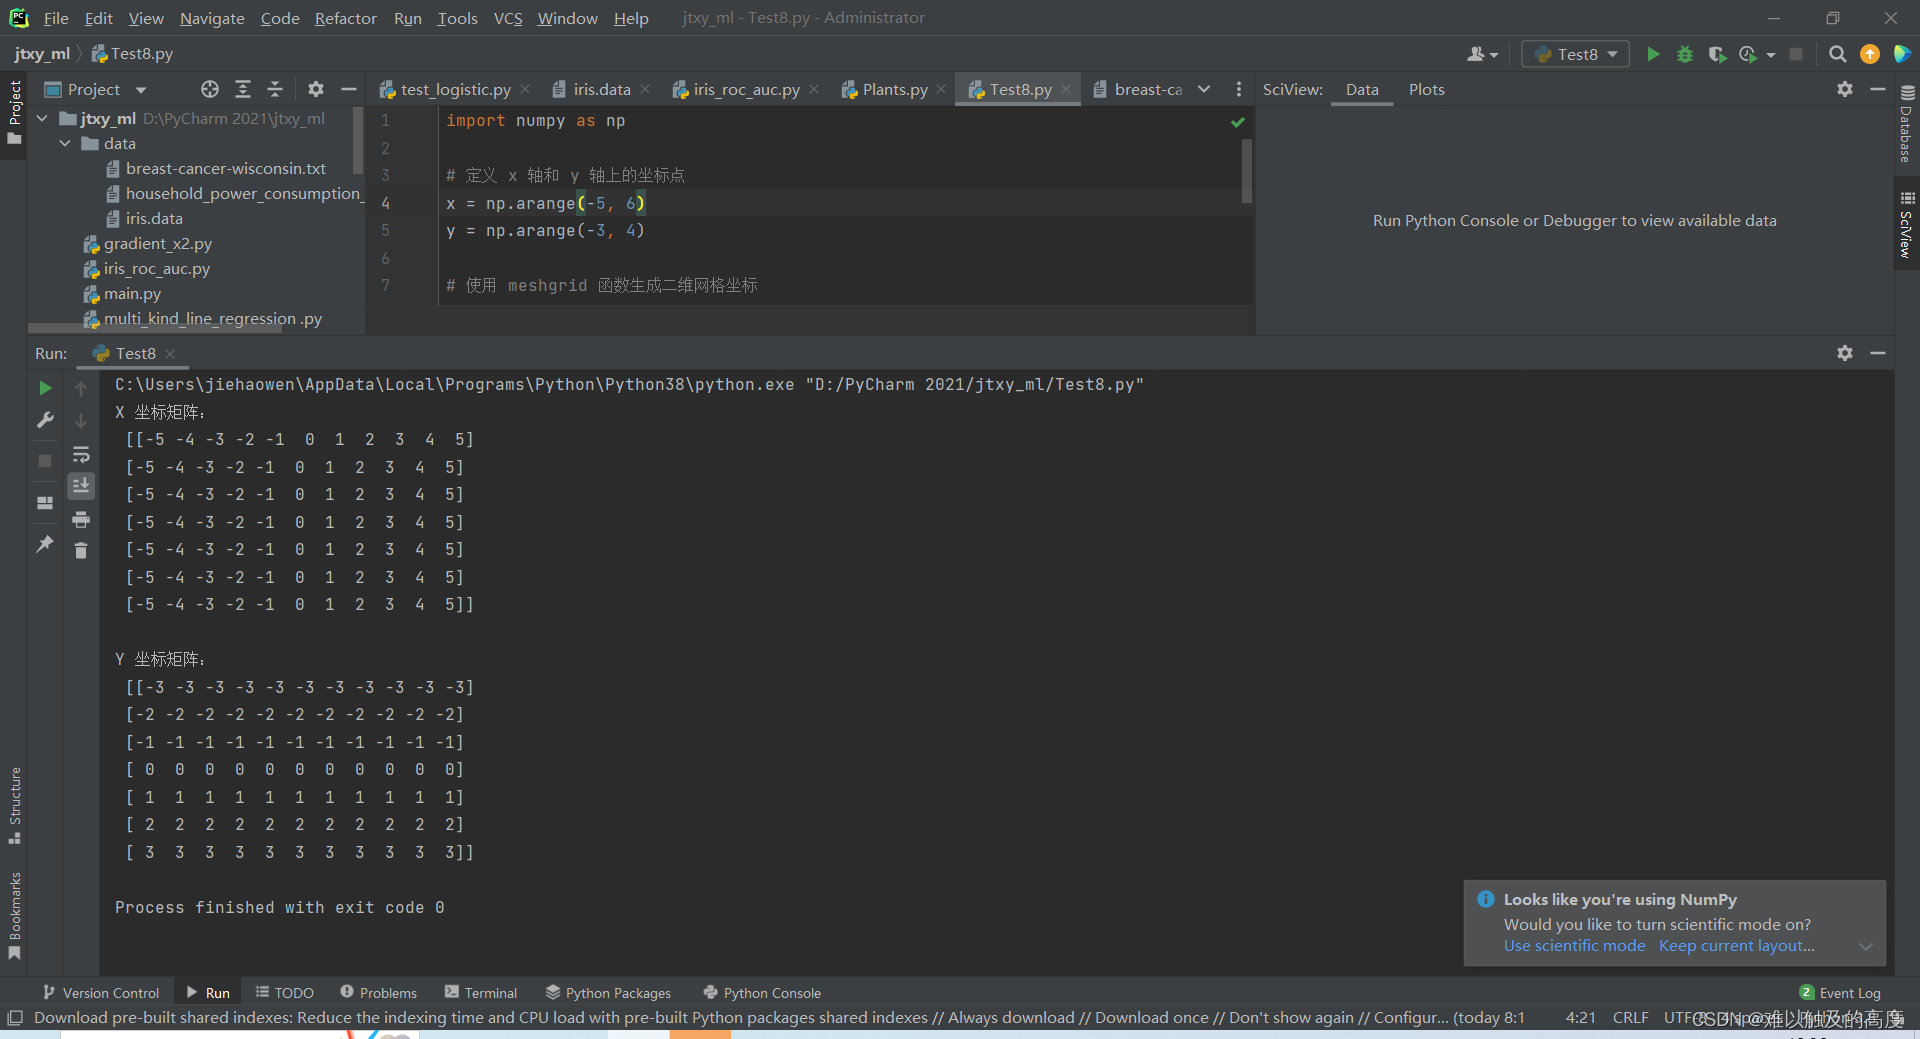
Task: Open the TODO tool window
Action: coord(285,993)
